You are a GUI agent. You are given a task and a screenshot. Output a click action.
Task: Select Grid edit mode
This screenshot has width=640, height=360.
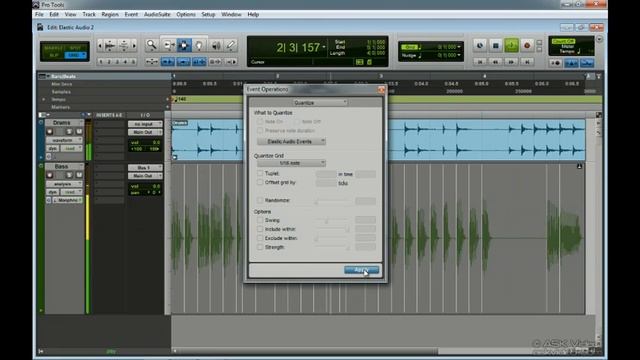(x=75, y=55)
